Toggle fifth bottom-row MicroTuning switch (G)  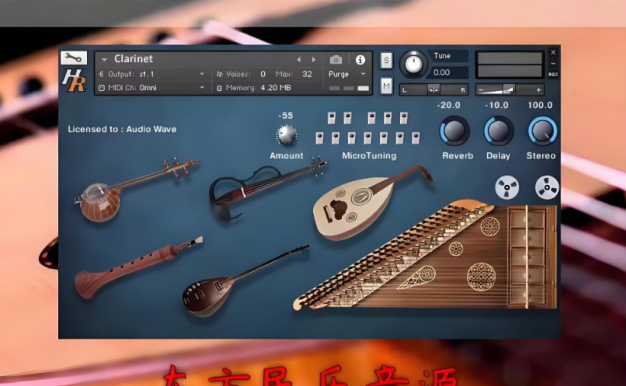point(384,138)
